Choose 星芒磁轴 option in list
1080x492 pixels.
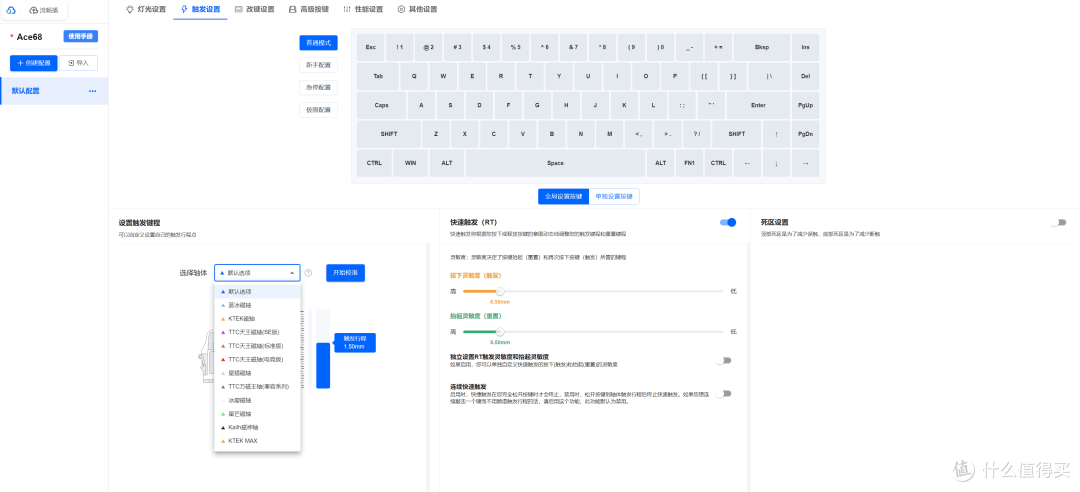[x=257, y=413]
